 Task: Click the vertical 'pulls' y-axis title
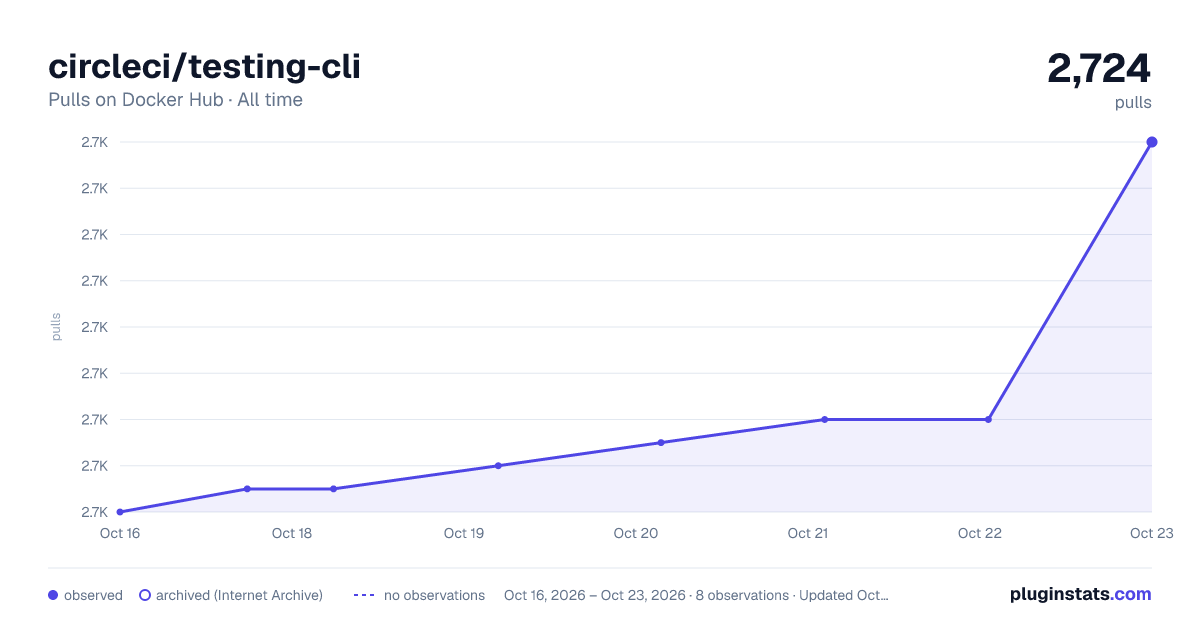coord(56,327)
